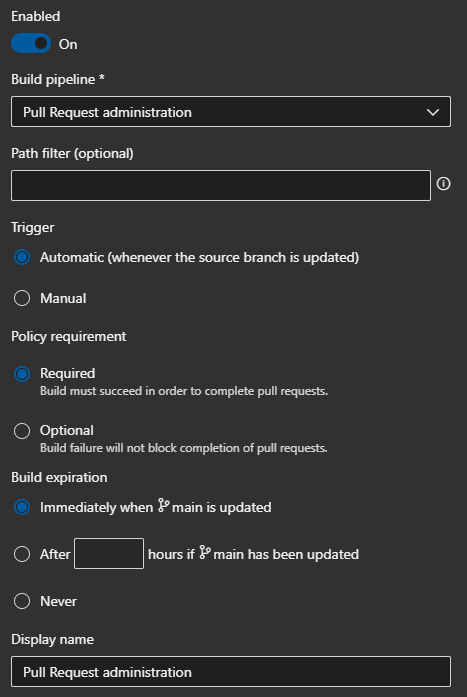
Task: Focus the expiration hours number box
Action: coord(109,553)
